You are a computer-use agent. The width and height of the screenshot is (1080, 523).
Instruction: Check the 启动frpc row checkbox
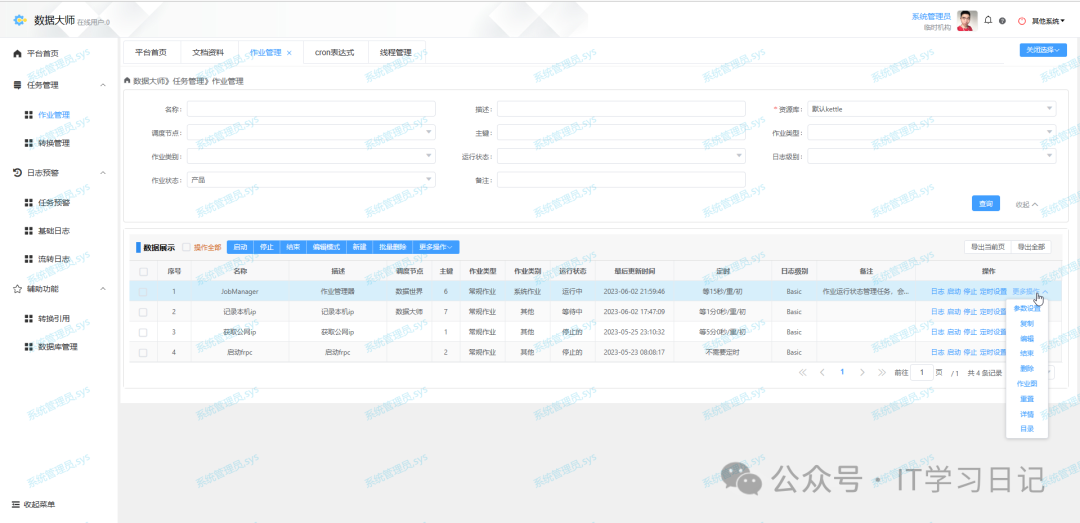143,352
